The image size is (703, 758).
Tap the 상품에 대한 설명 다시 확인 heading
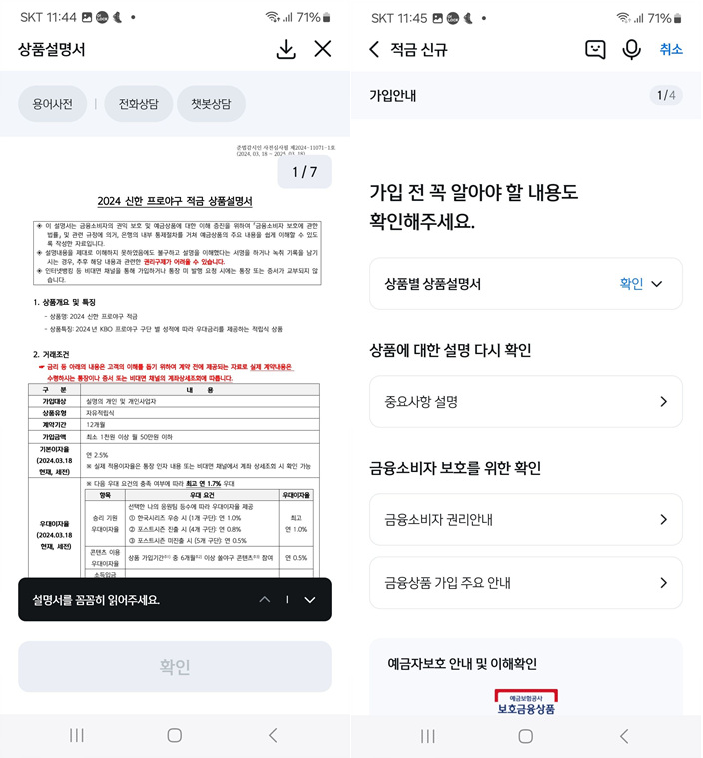coord(450,350)
